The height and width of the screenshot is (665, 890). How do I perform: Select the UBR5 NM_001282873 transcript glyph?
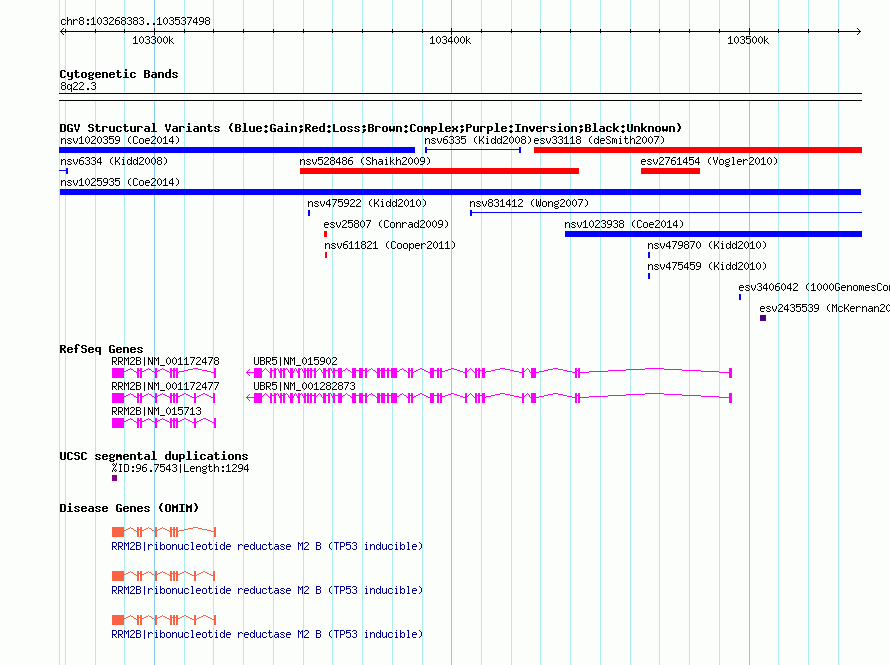[489, 398]
